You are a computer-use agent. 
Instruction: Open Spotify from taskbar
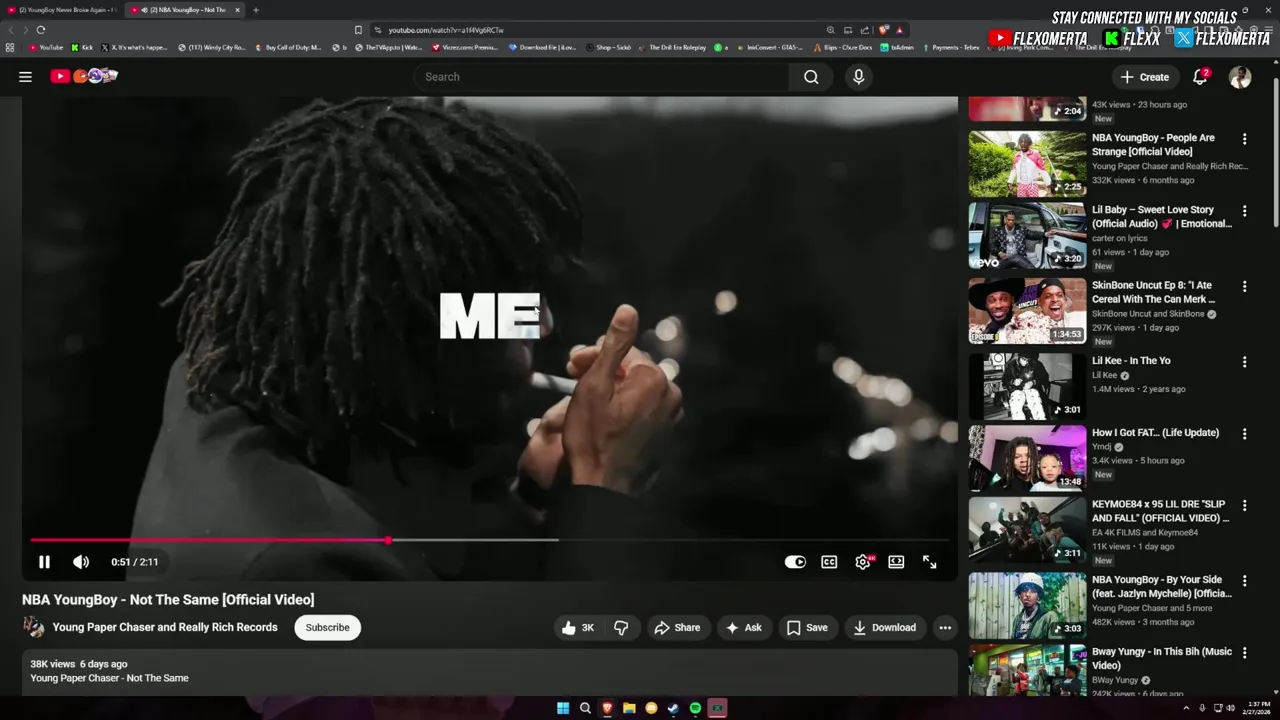point(695,709)
